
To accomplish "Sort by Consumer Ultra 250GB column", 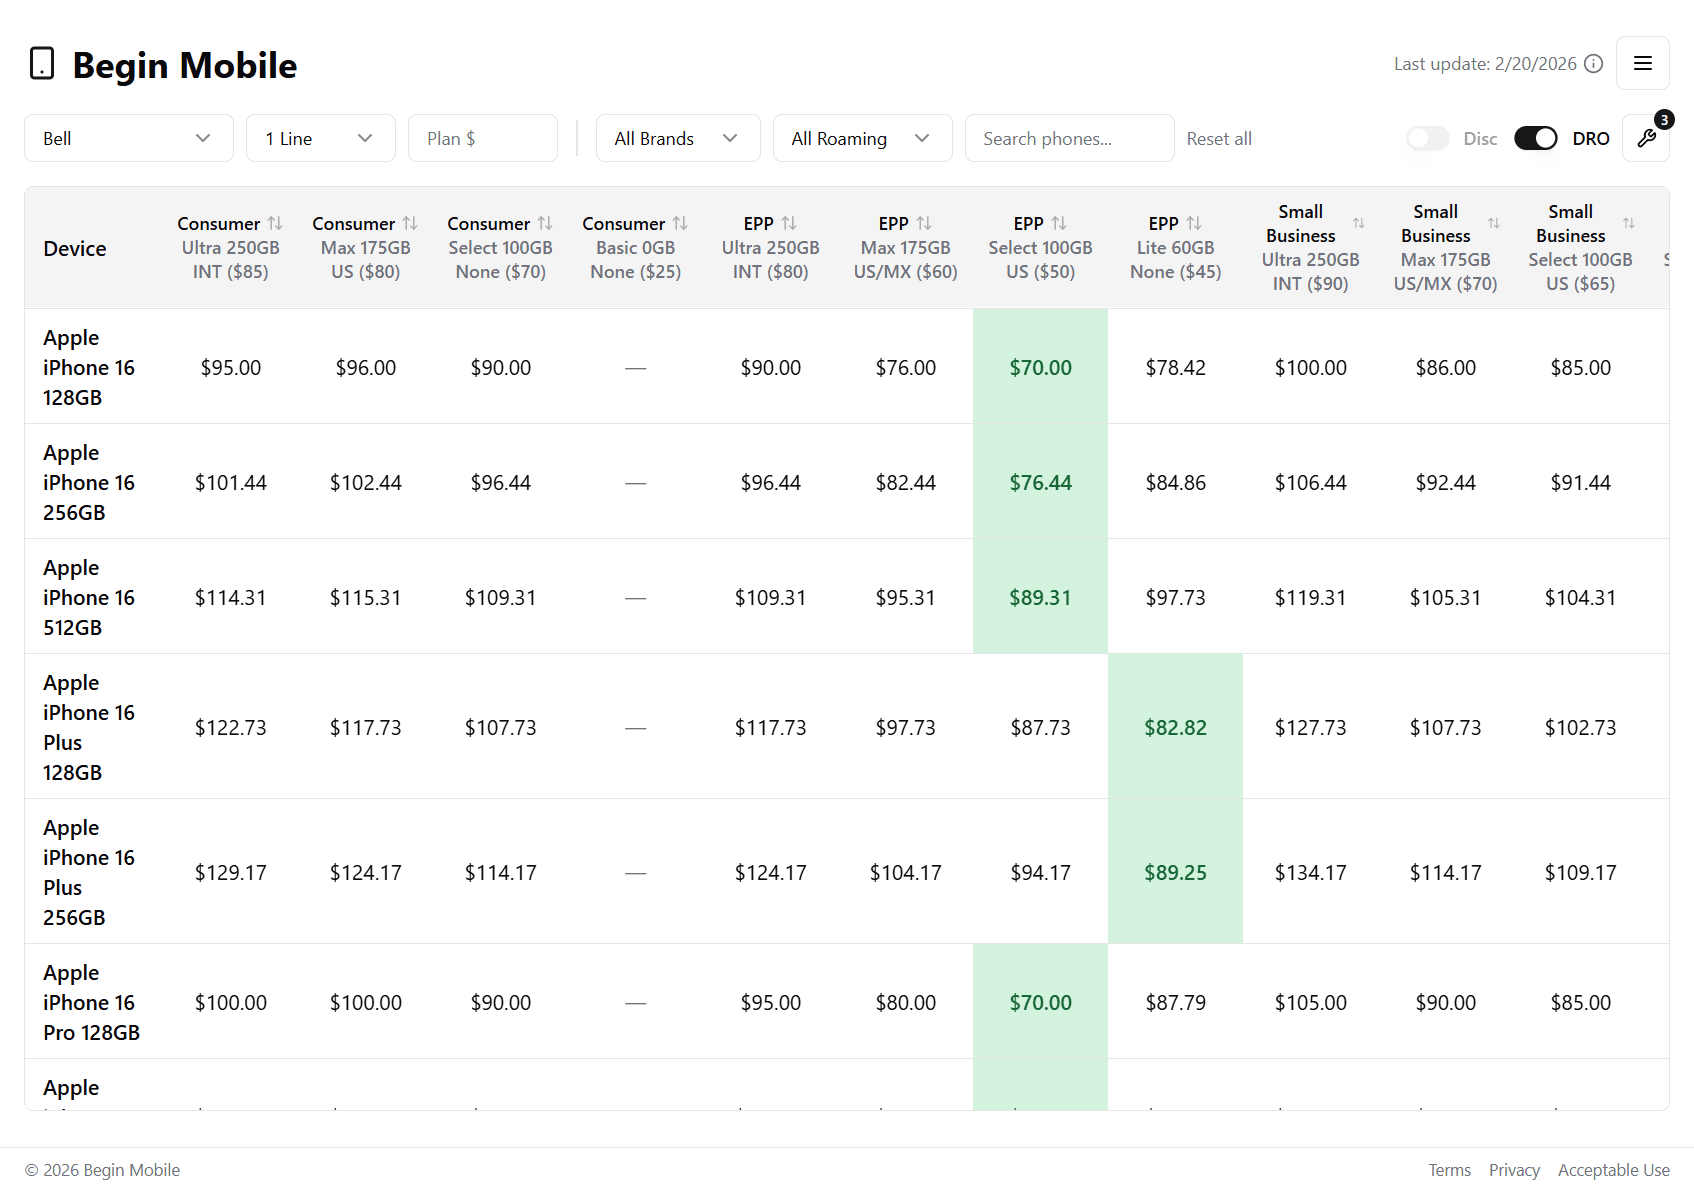I will pyautogui.click(x=275, y=223).
